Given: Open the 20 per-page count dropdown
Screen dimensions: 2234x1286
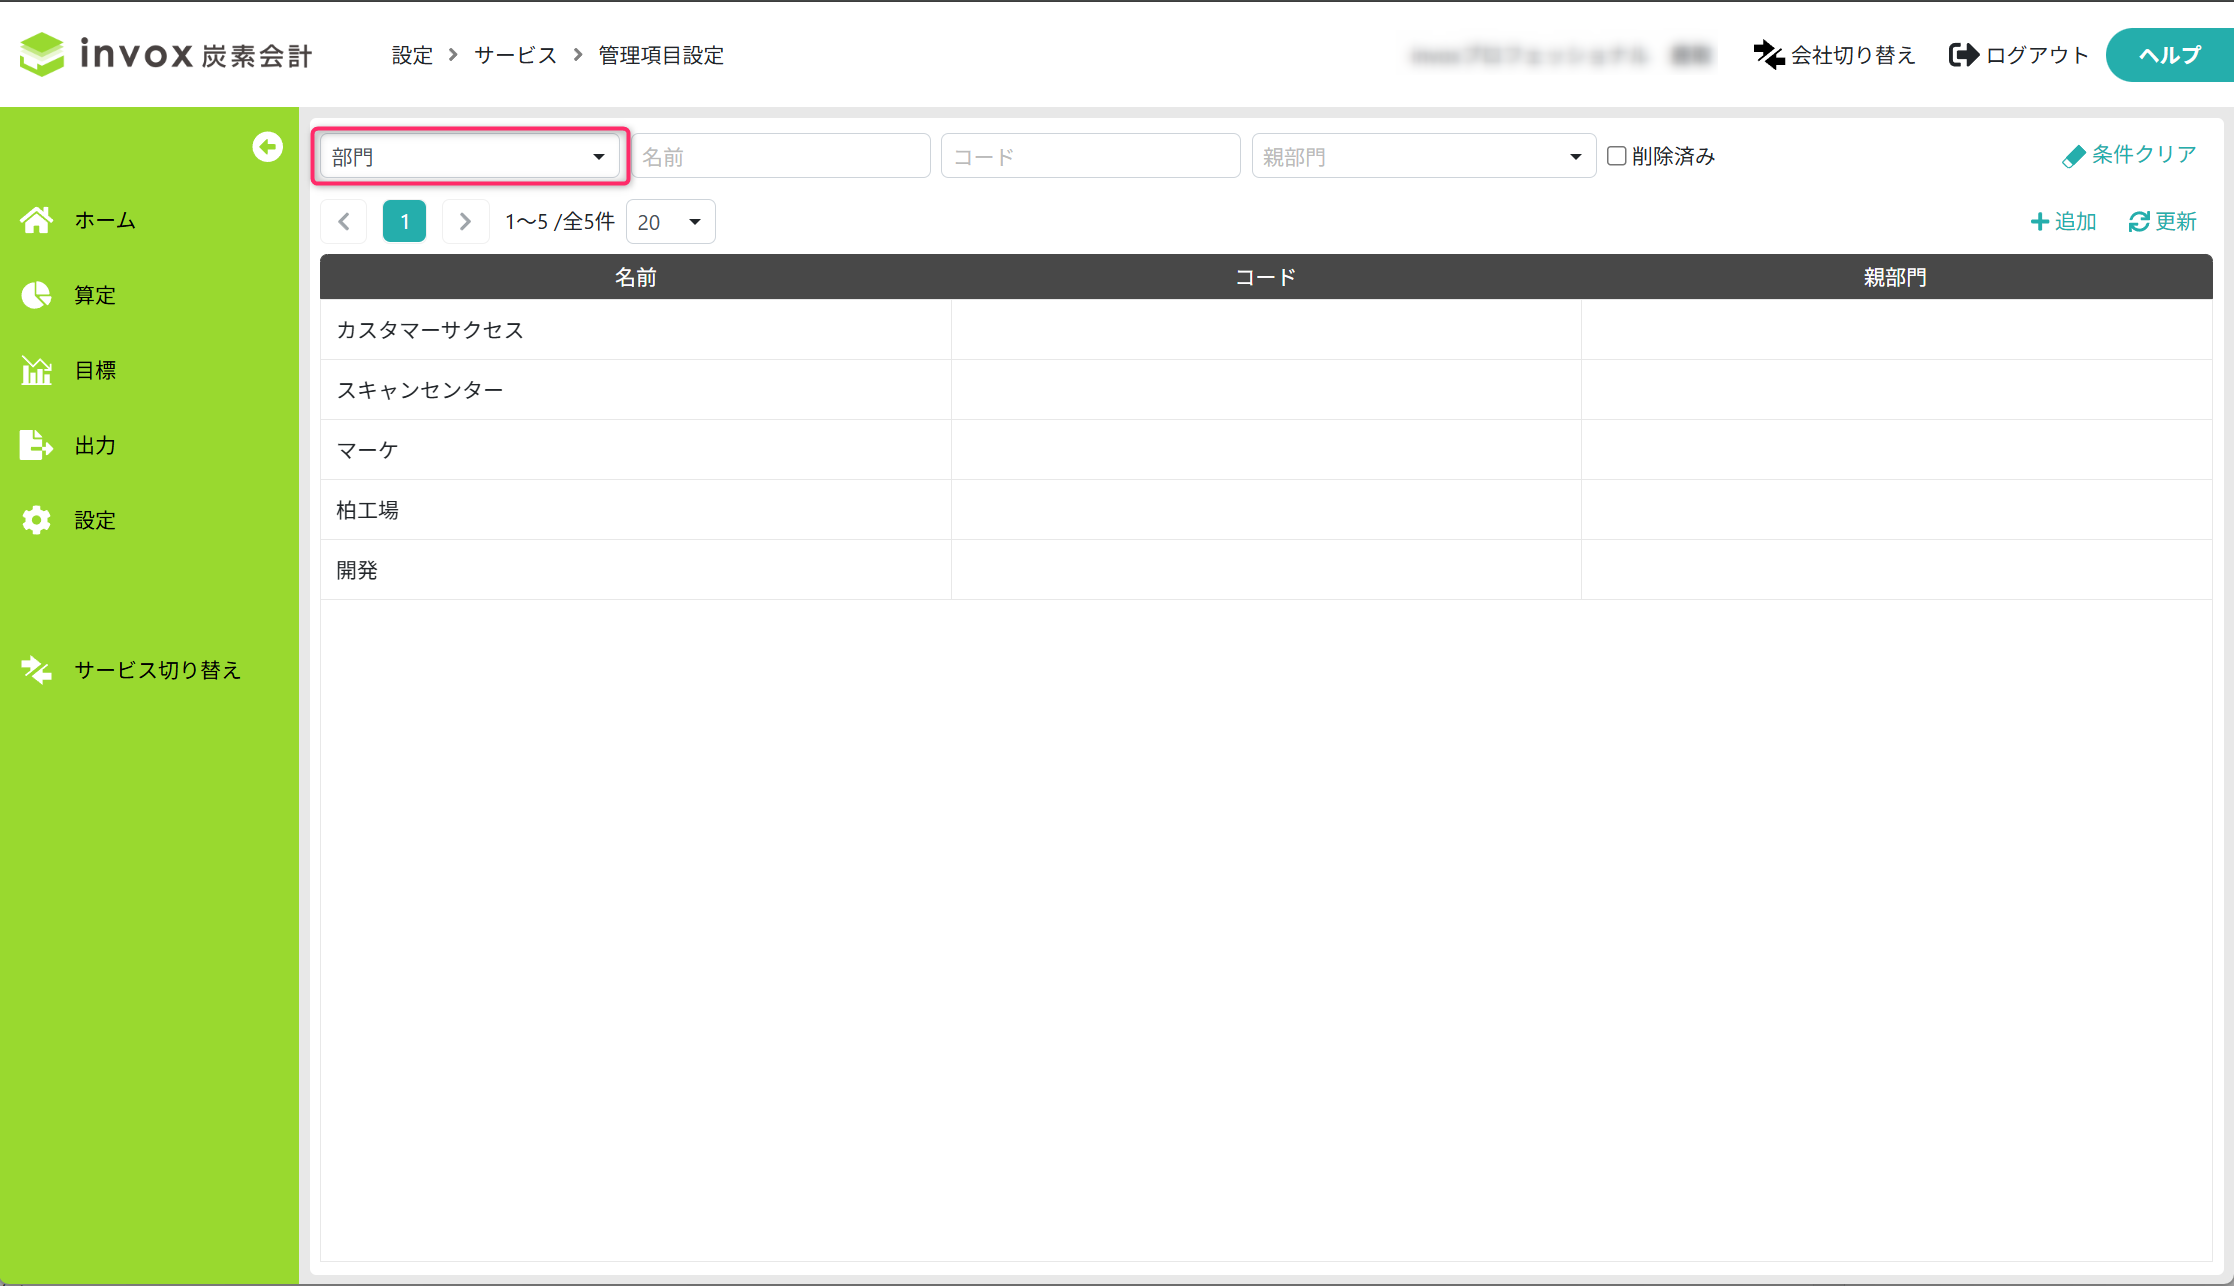Looking at the screenshot, I should (669, 222).
